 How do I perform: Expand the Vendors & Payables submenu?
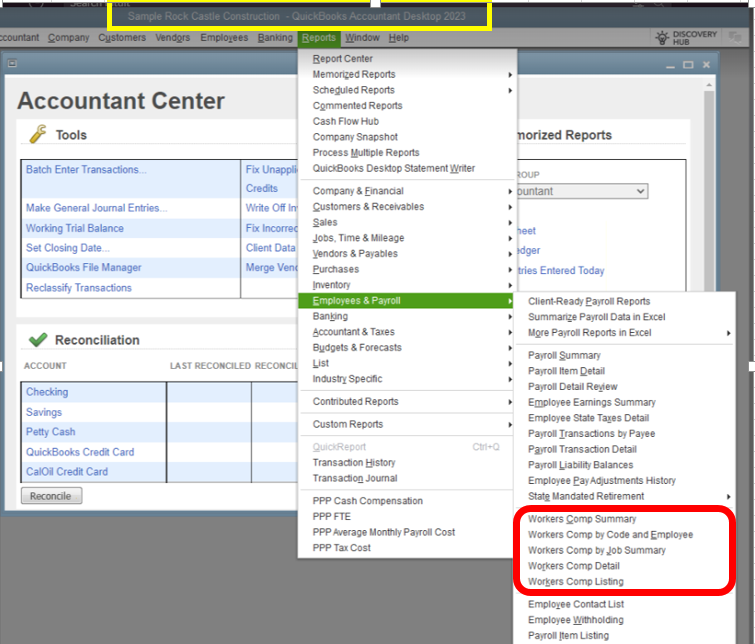[510, 254]
